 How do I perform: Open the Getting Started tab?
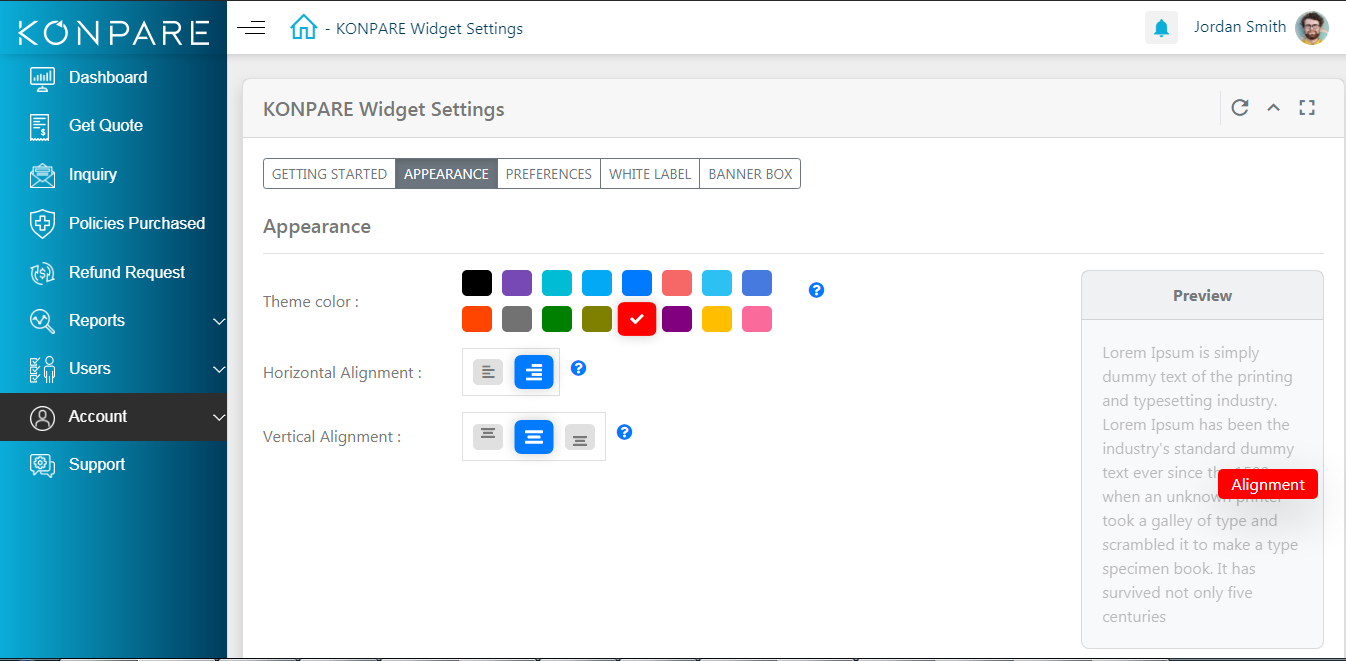329,173
